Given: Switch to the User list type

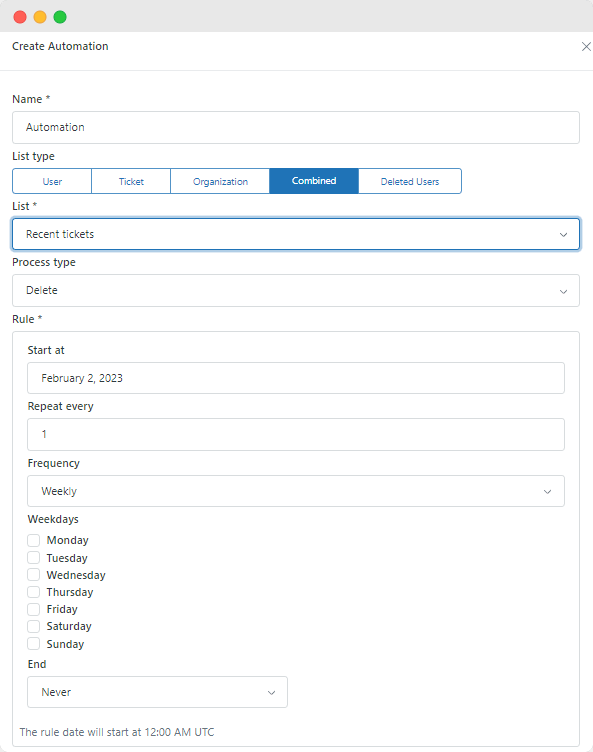Looking at the screenshot, I should point(52,181).
